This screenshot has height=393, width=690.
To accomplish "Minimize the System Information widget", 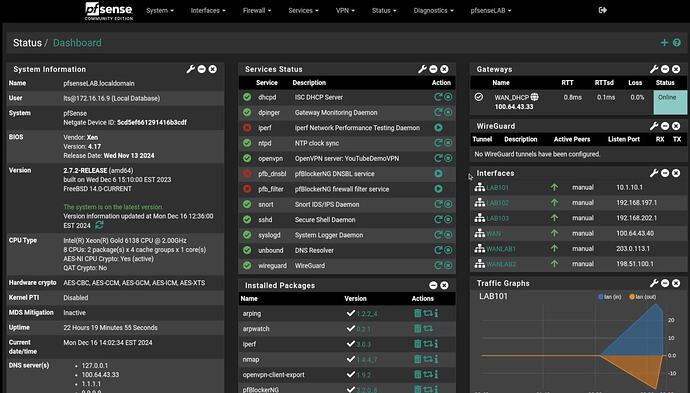I will click(x=202, y=69).
